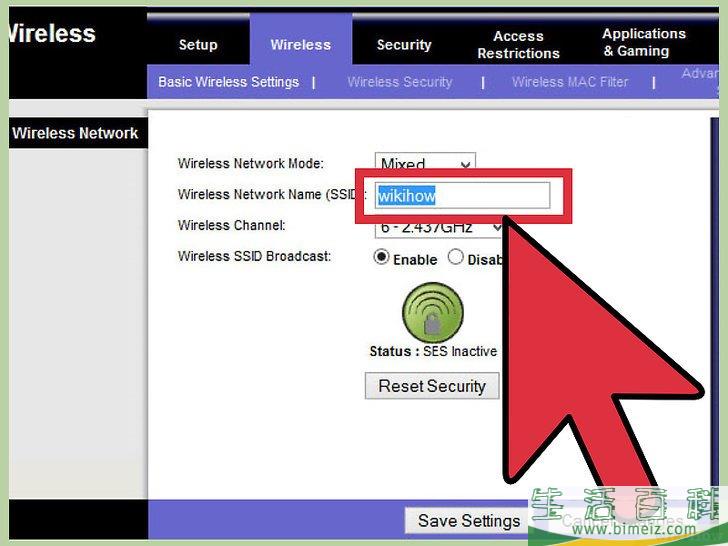This screenshot has height=546, width=728.
Task: Go to the Security tab
Action: pos(404,45)
